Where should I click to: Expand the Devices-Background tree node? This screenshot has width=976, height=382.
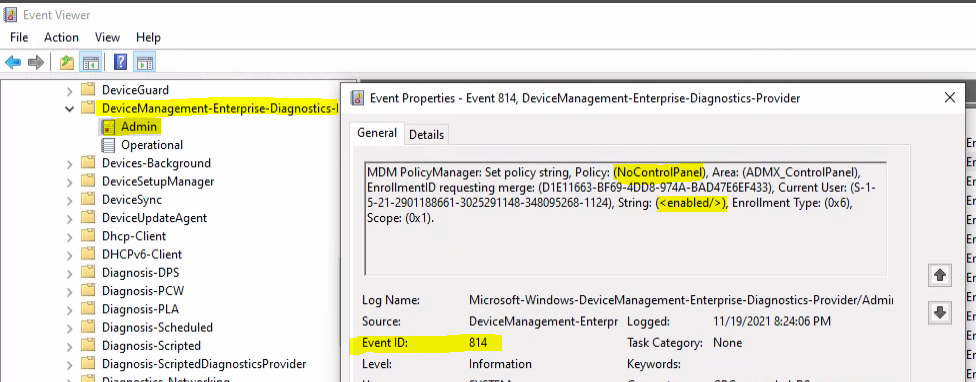tap(70, 164)
